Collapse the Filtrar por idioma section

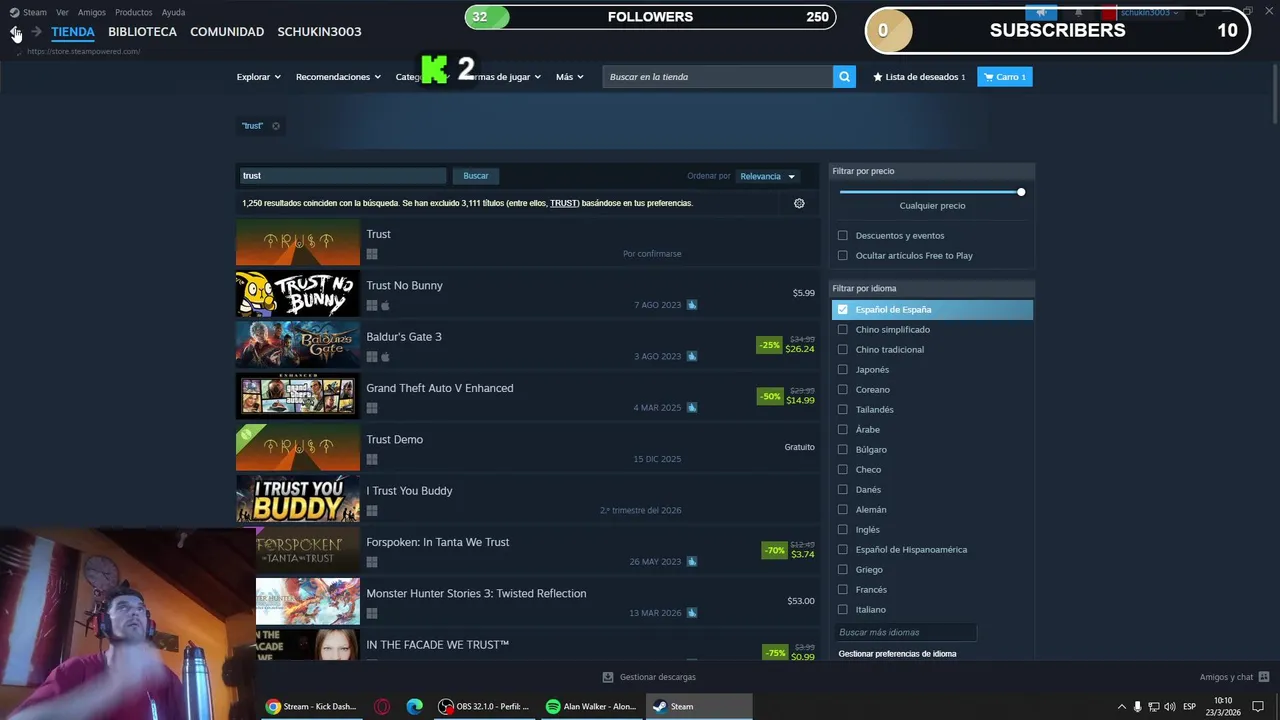[932, 288]
